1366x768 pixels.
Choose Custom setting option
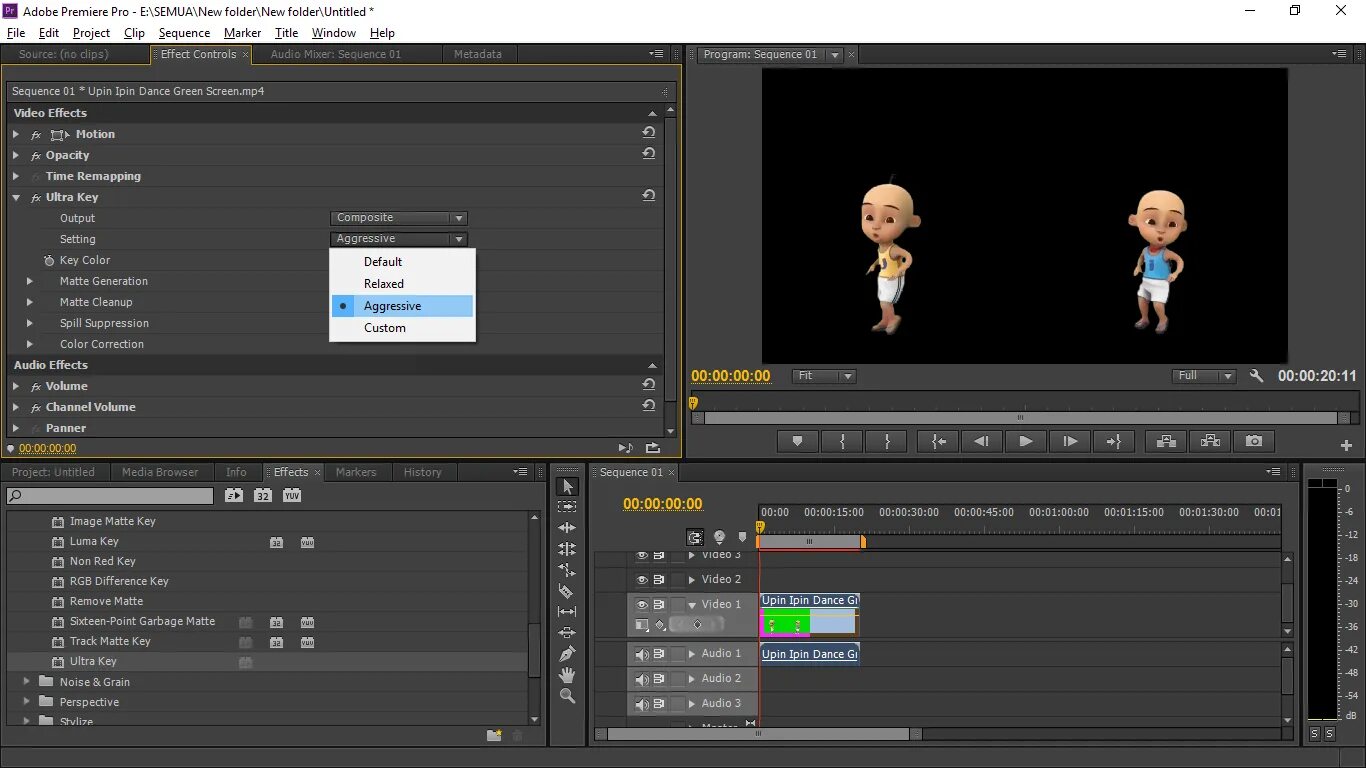[402, 328]
